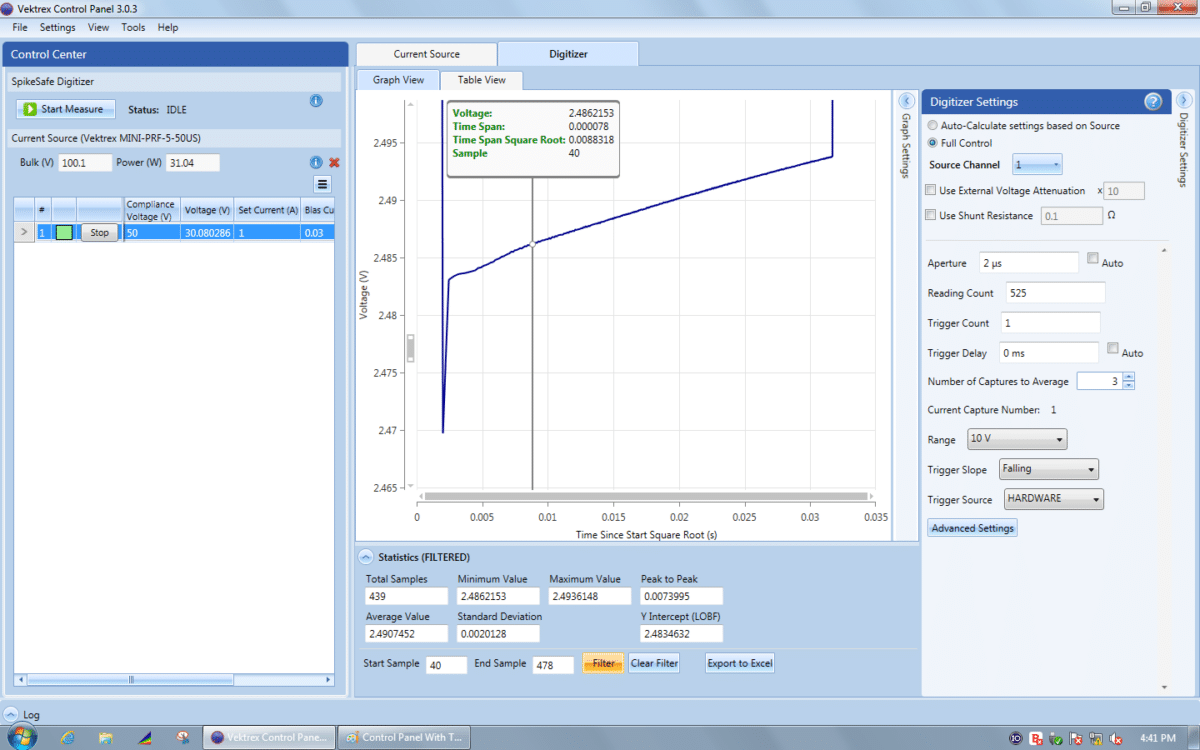
Task: Click the graph vertical axis slider handle
Action: (410, 348)
